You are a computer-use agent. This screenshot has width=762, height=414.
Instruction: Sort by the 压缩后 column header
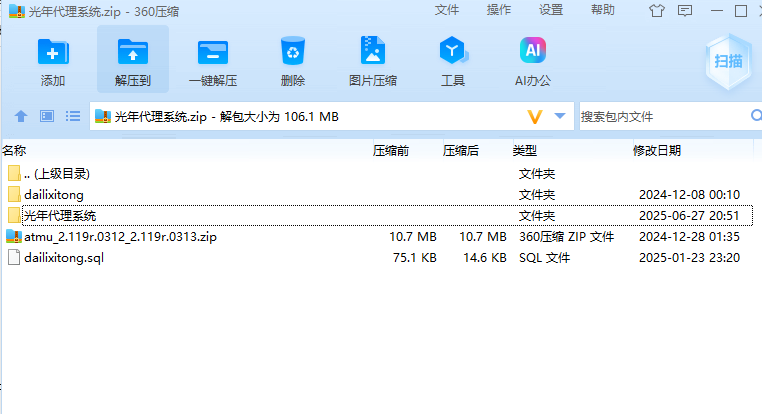(x=461, y=151)
